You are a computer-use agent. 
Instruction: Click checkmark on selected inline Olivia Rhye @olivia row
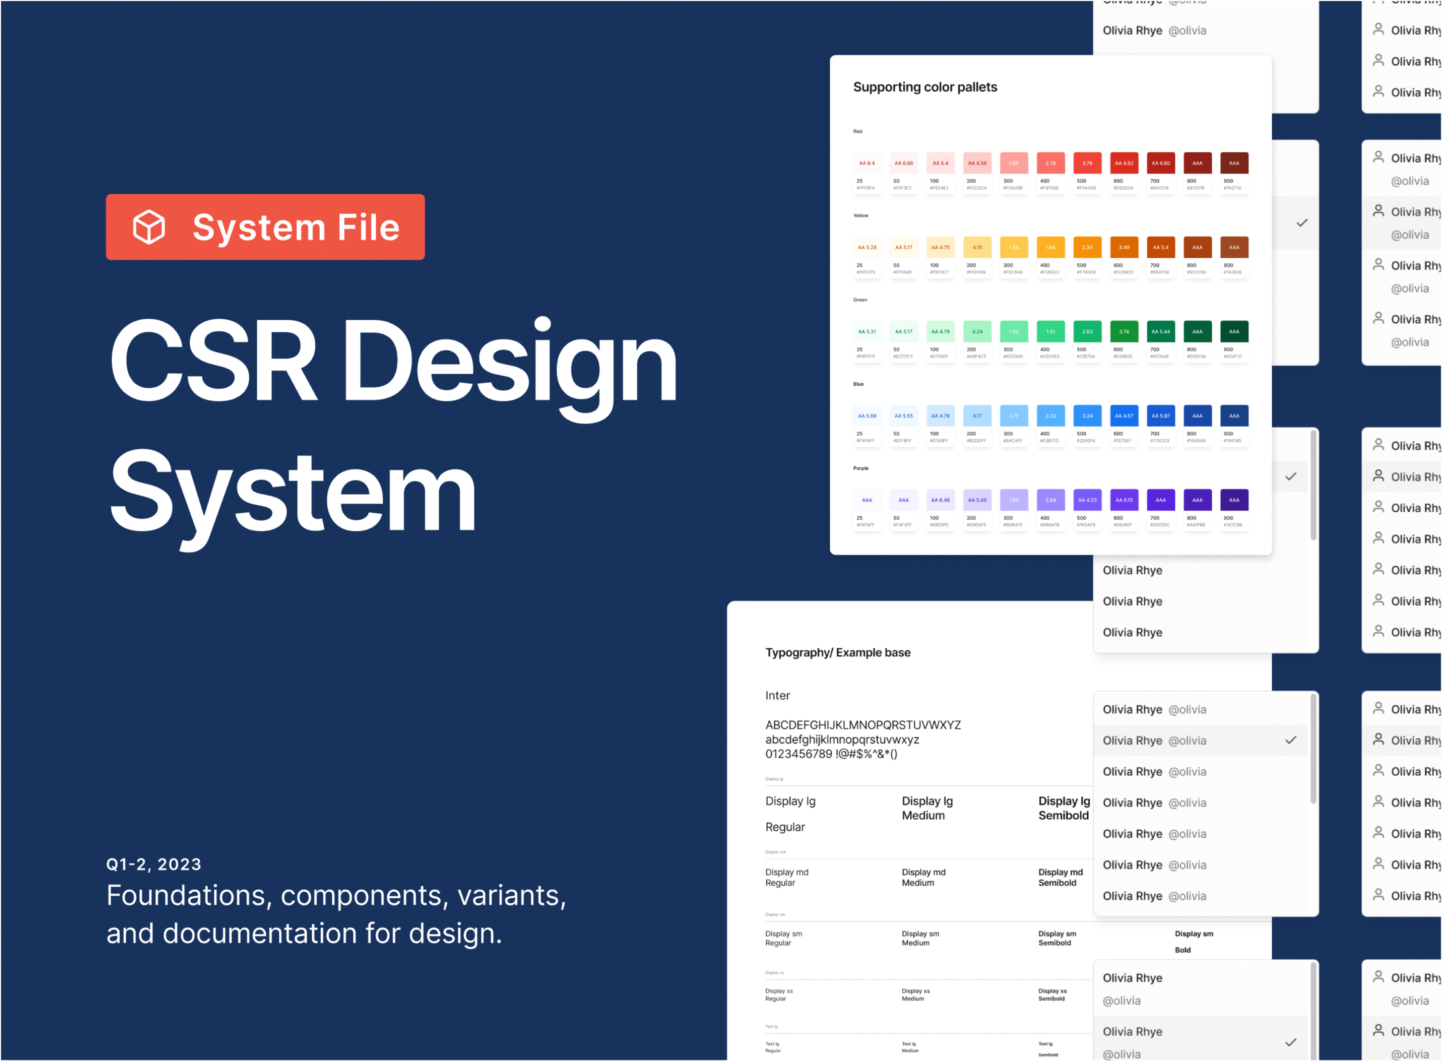coord(1291,740)
